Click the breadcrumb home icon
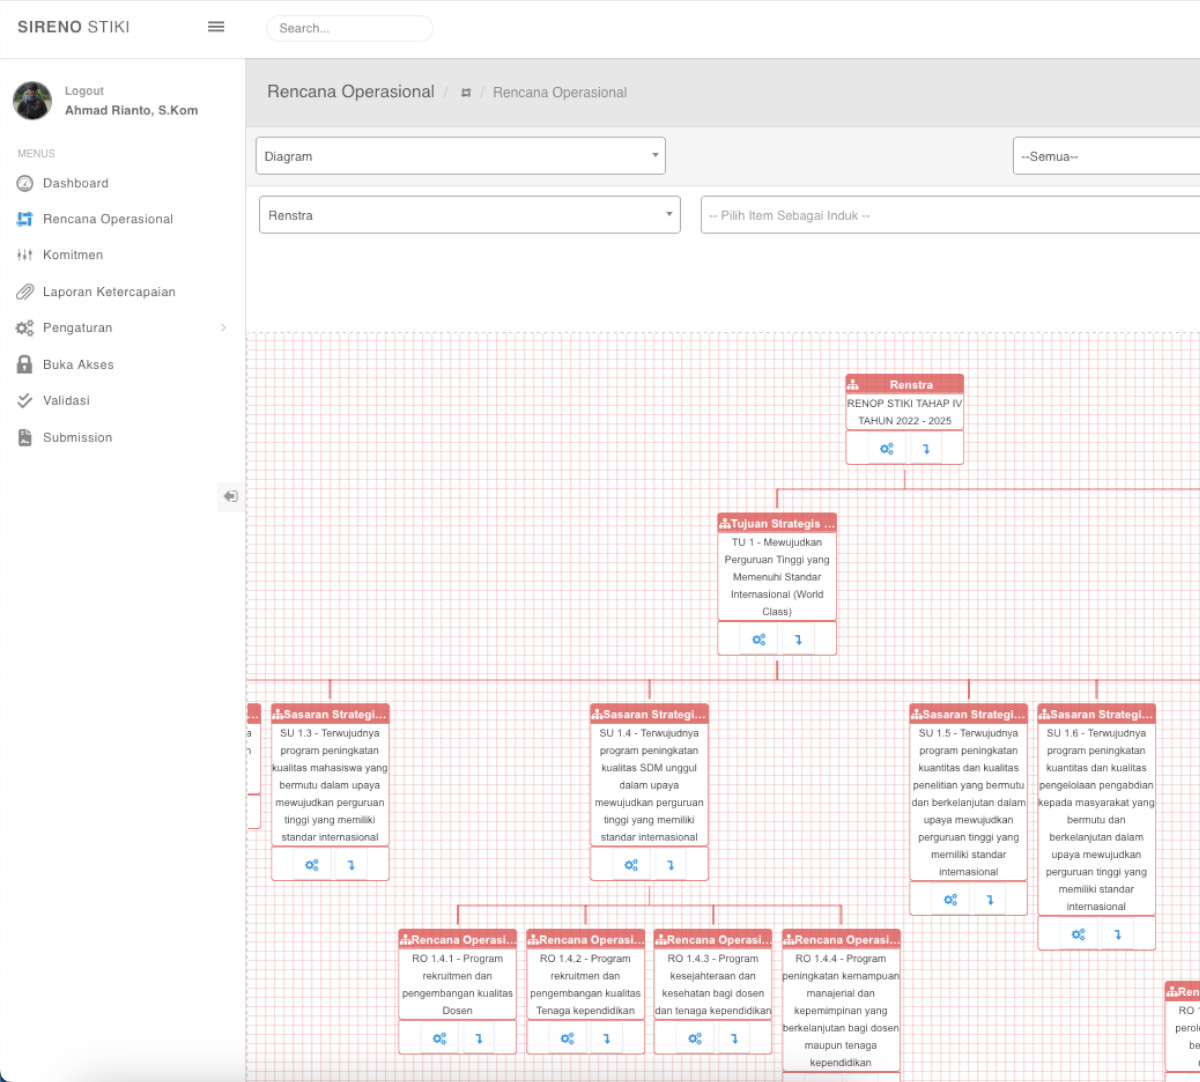Viewport: 1200px width, 1082px height. click(466, 93)
